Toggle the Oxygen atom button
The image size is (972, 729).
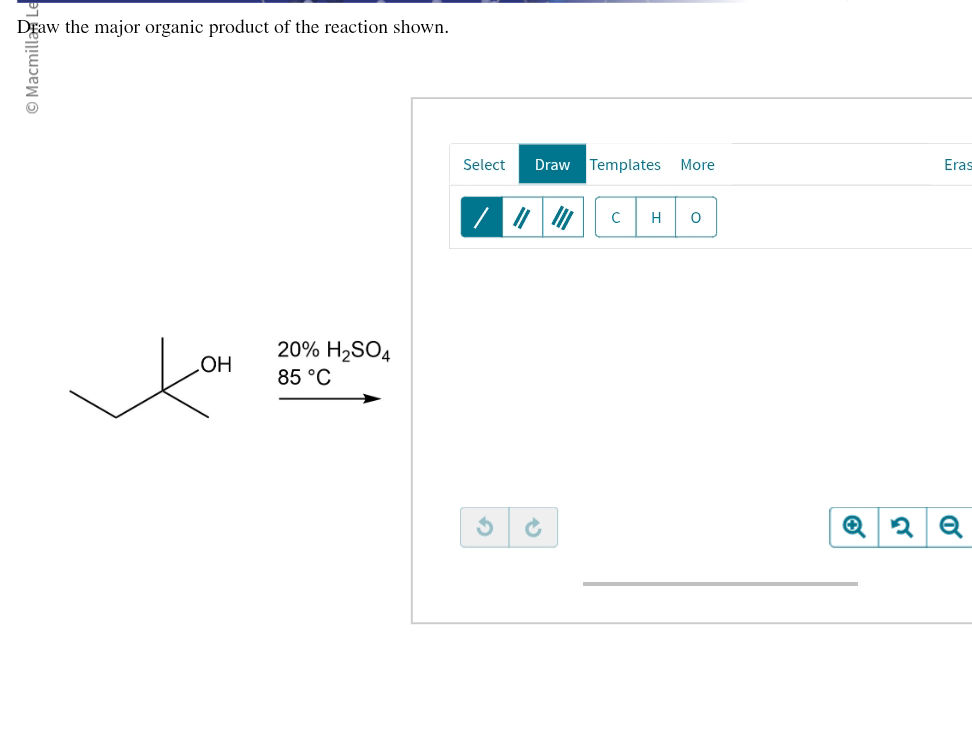695,217
